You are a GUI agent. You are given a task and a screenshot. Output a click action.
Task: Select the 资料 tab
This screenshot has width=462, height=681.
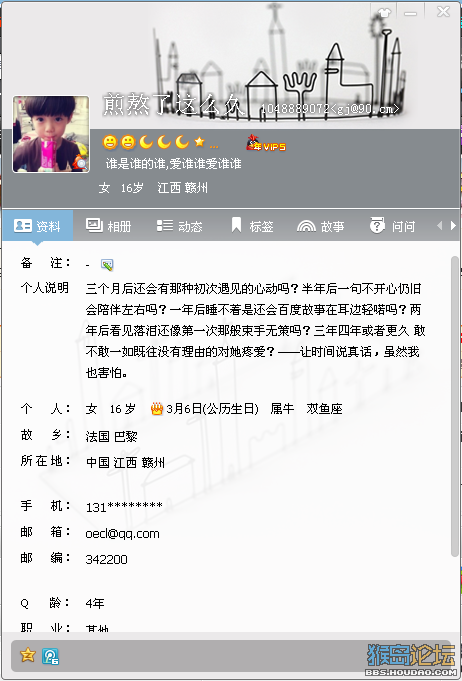tap(37, 226)
